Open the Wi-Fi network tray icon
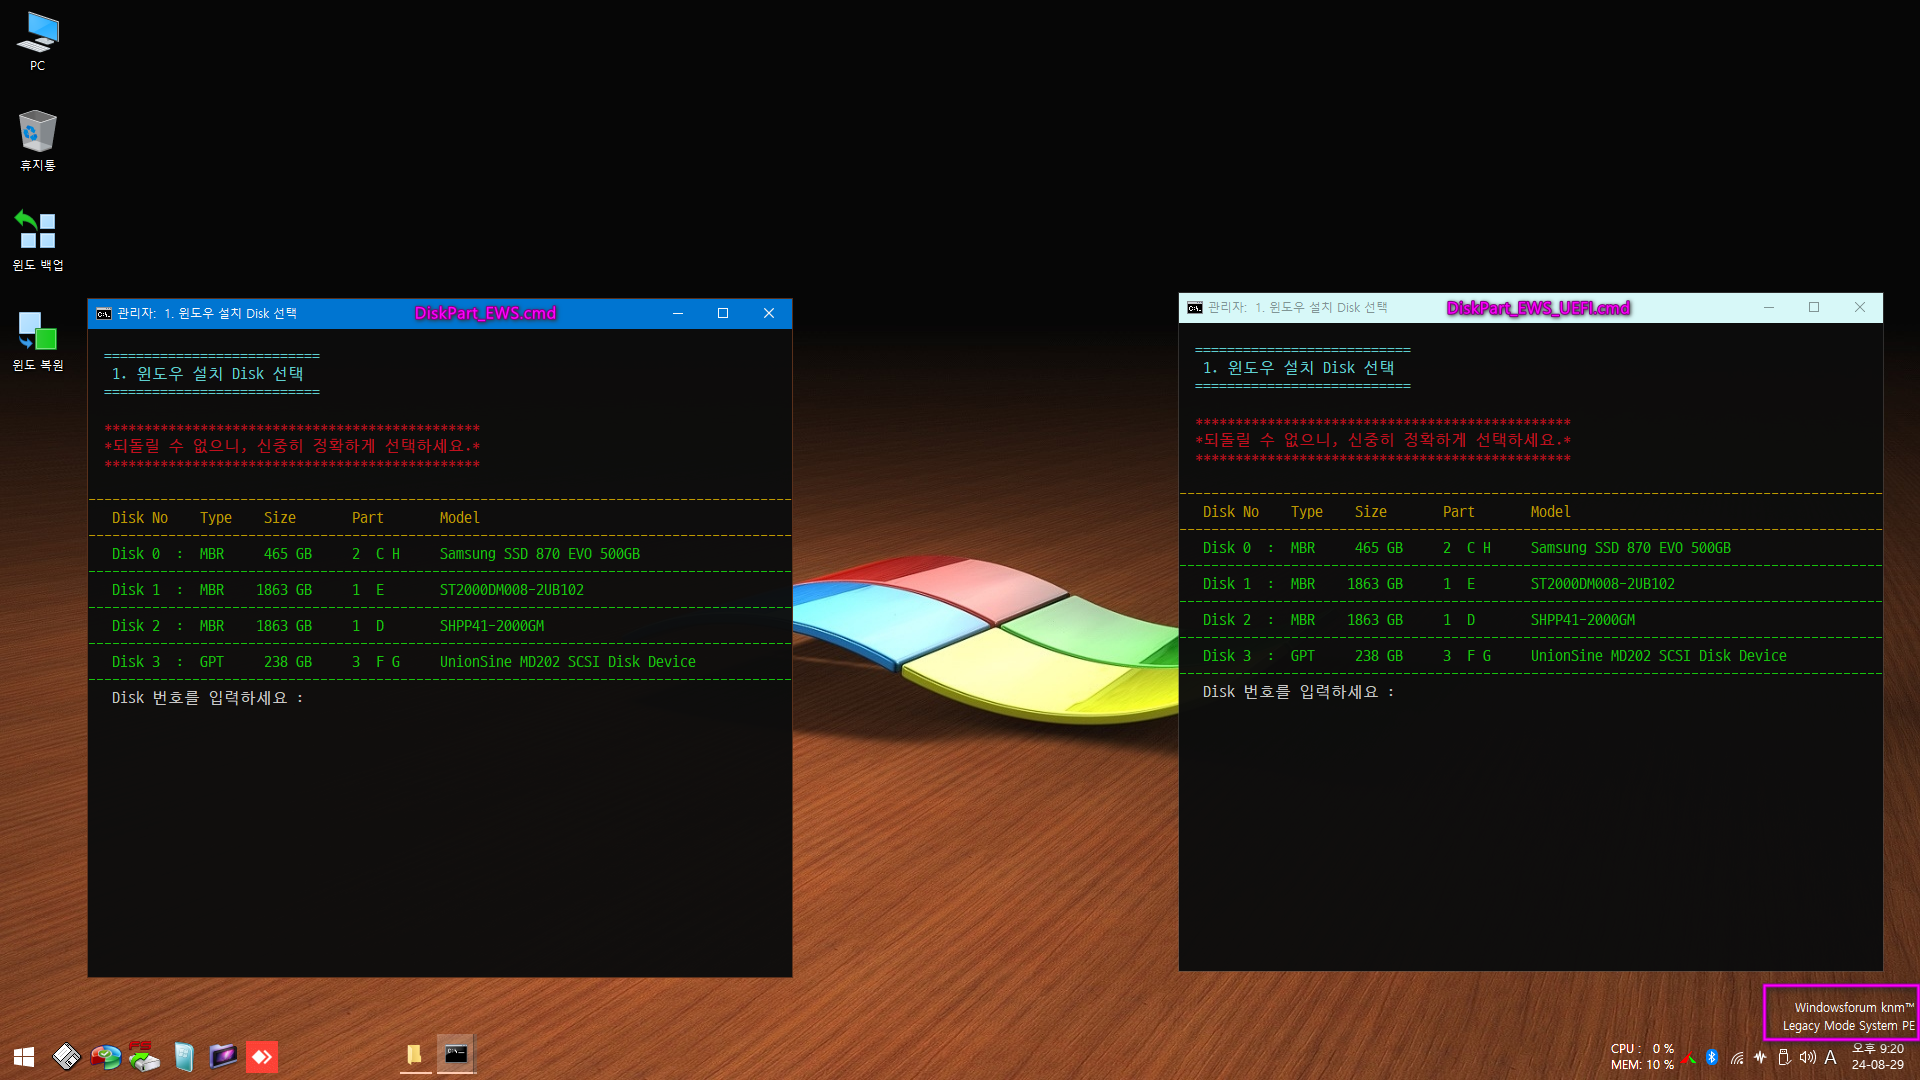This screenshot has width=1920, height=1080. [x=1737, y=1057]
